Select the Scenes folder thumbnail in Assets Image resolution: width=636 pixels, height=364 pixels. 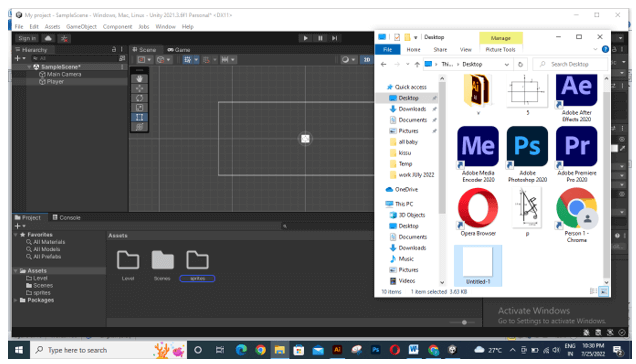point(163,260)
